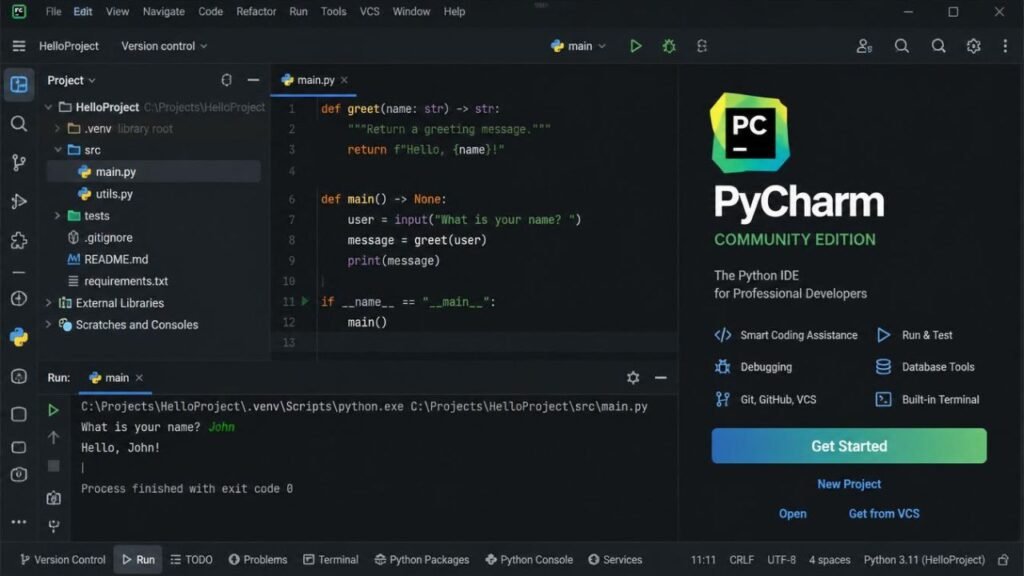Open the Project tool window icon in the left sidebar
The height and width of the screenshot is (576, 1024).
[19, 84]
